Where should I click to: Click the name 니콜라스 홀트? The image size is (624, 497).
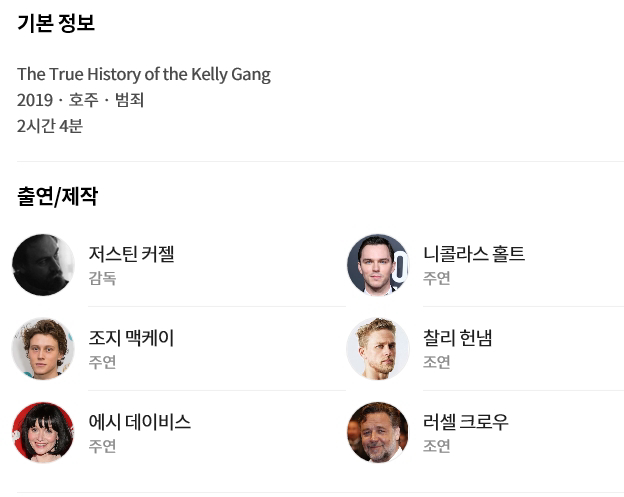coord(473,254)
